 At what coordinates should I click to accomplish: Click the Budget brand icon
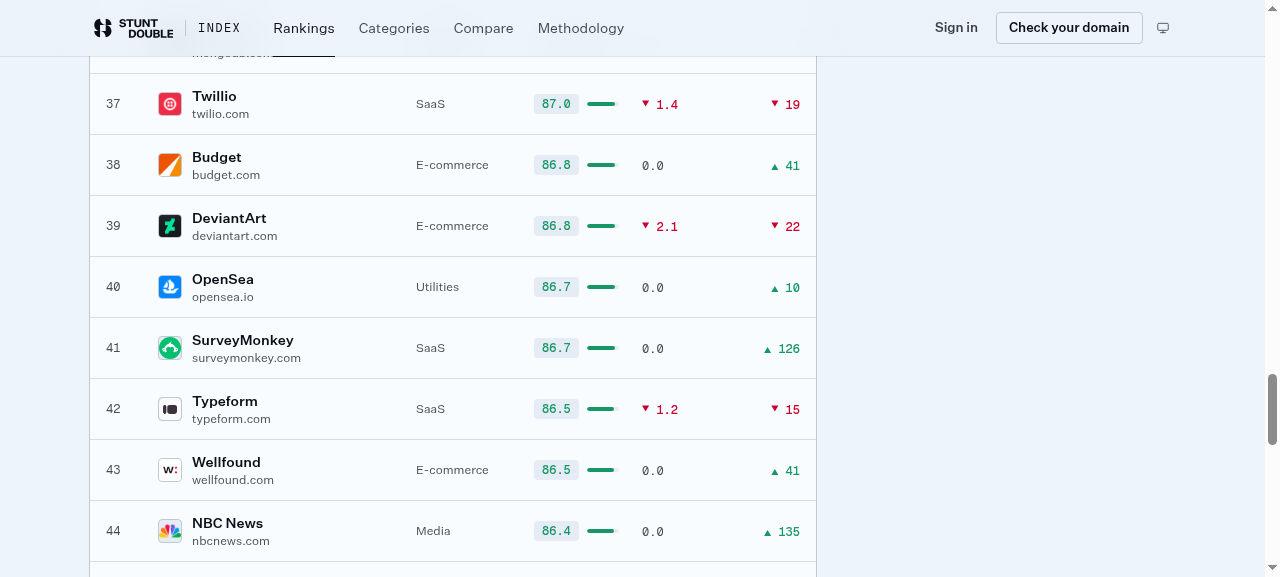click(170, 165)
